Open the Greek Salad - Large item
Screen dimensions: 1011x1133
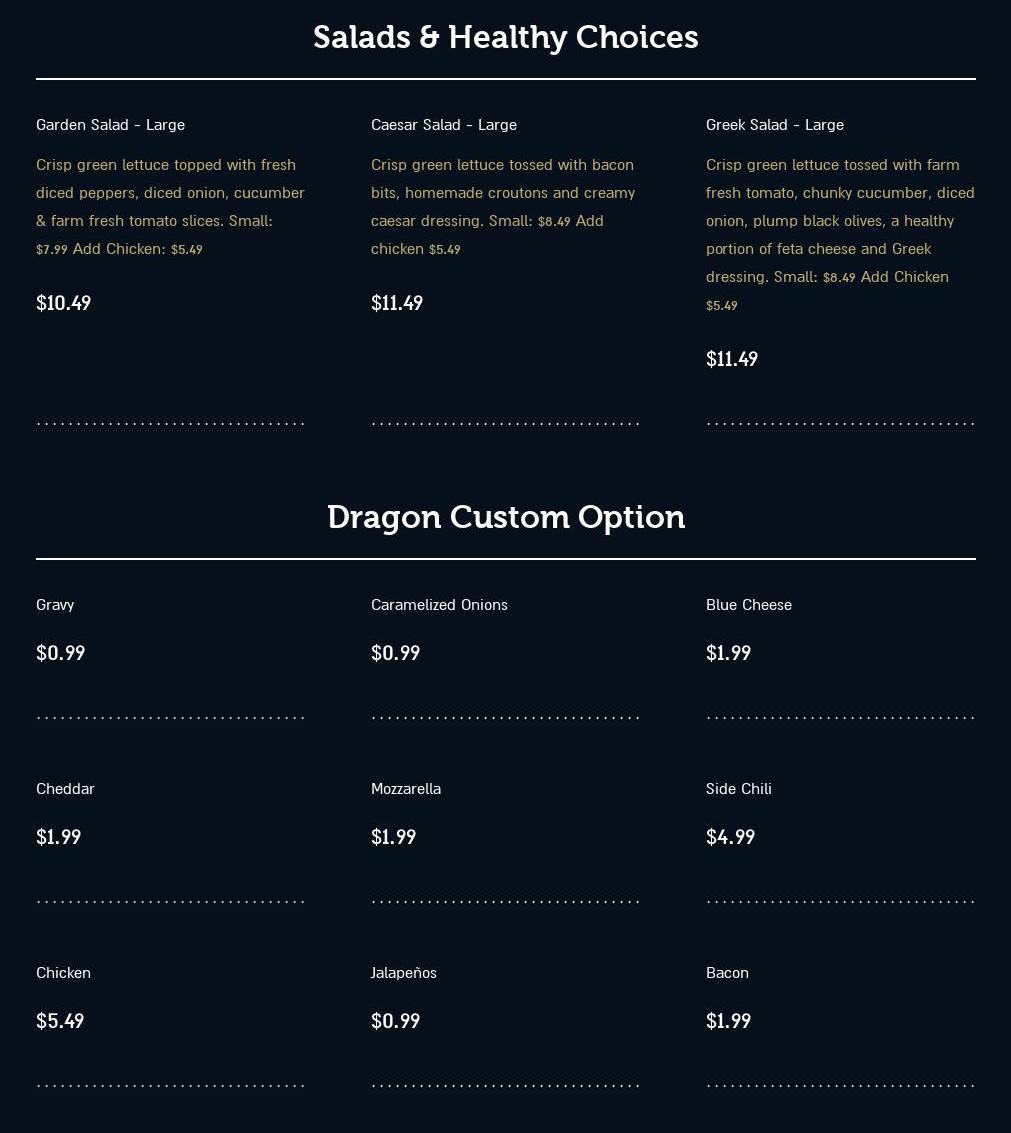774,125
